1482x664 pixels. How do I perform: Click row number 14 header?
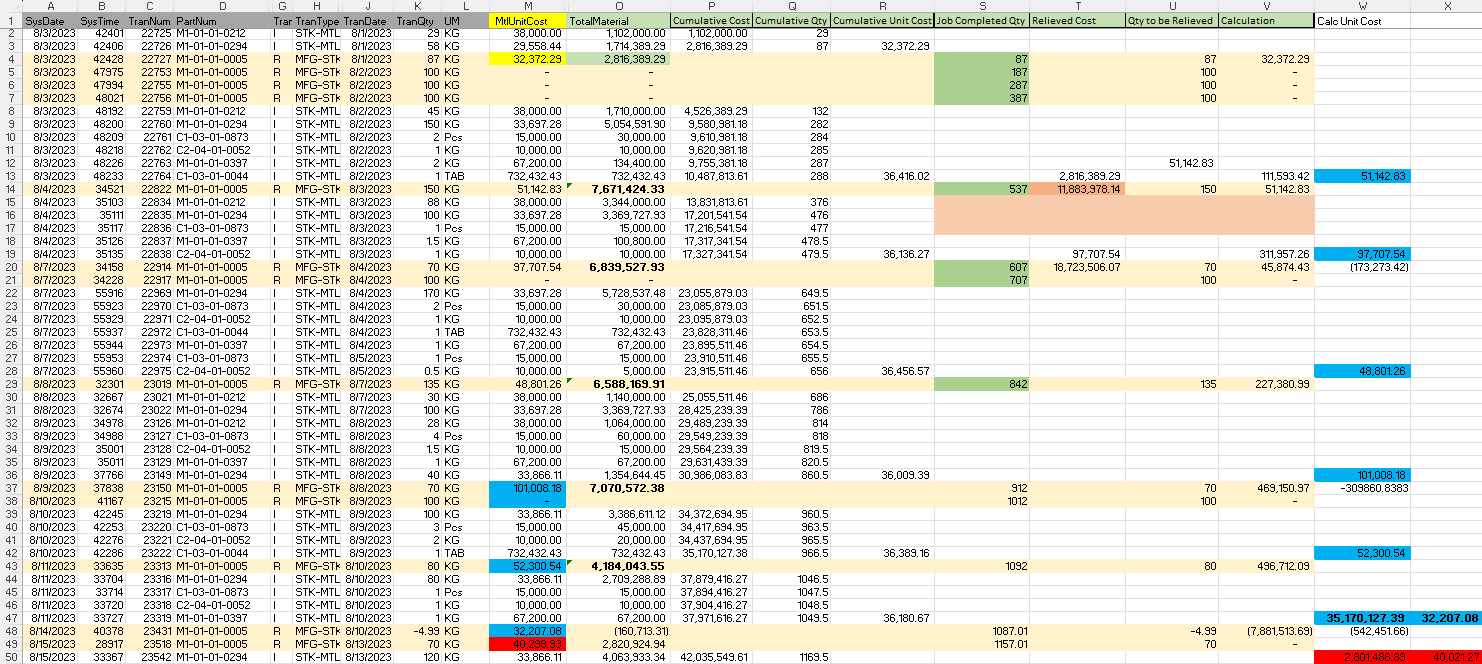coord(12,188)
